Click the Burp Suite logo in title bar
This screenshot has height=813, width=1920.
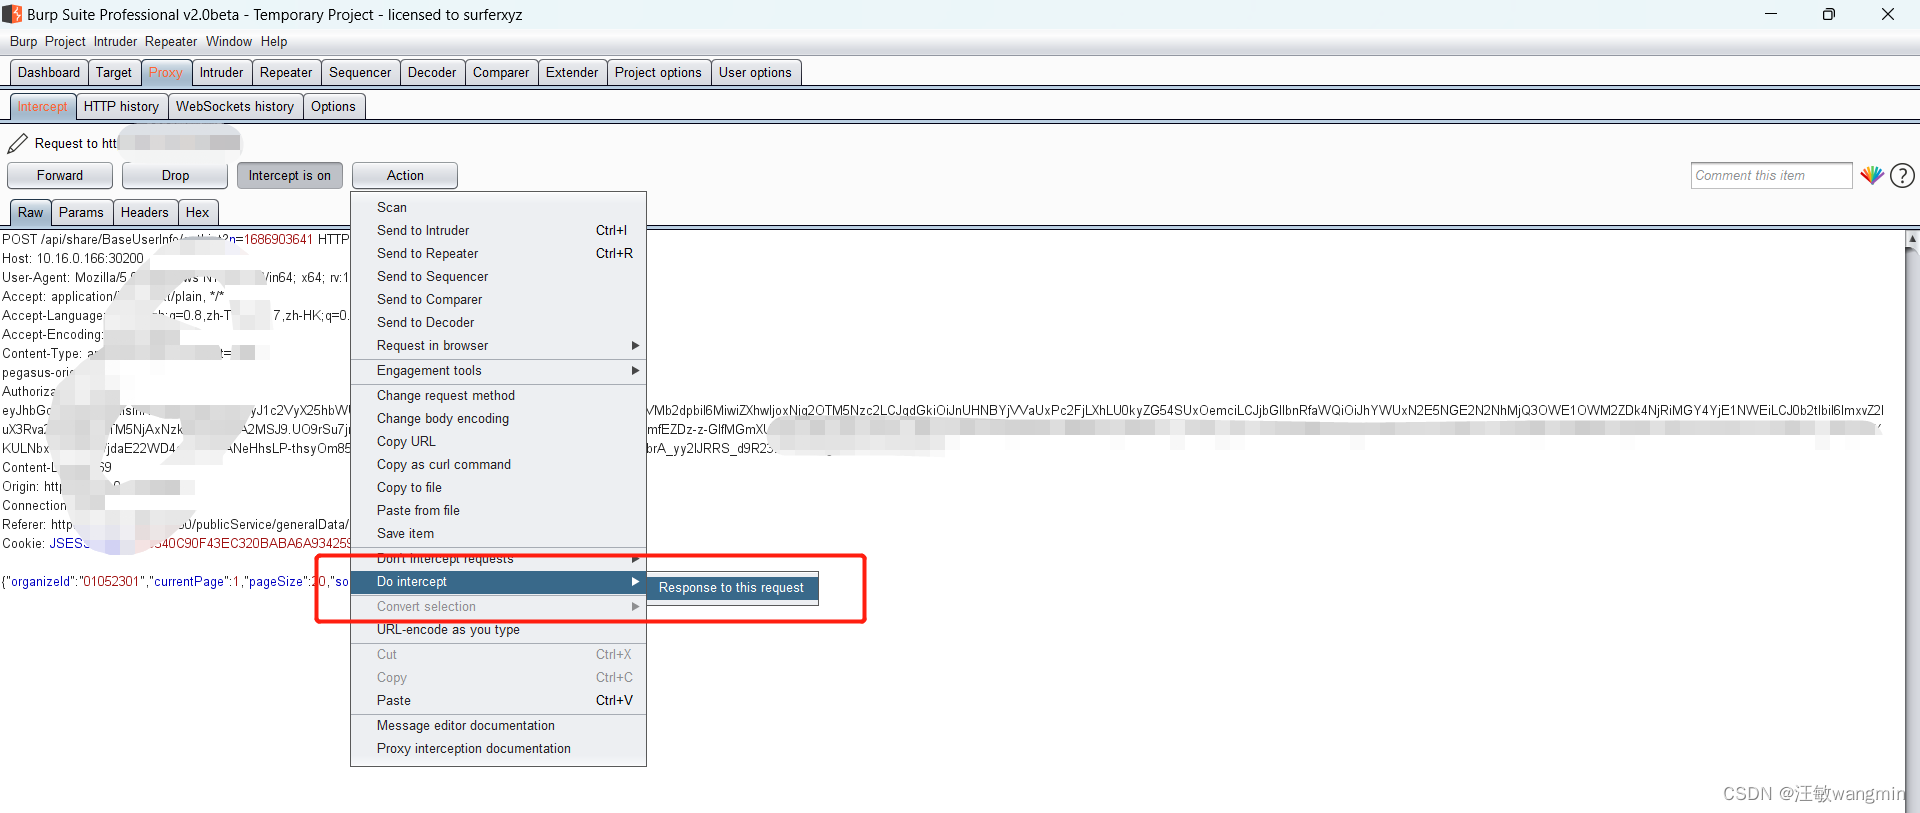pos(11,14)
